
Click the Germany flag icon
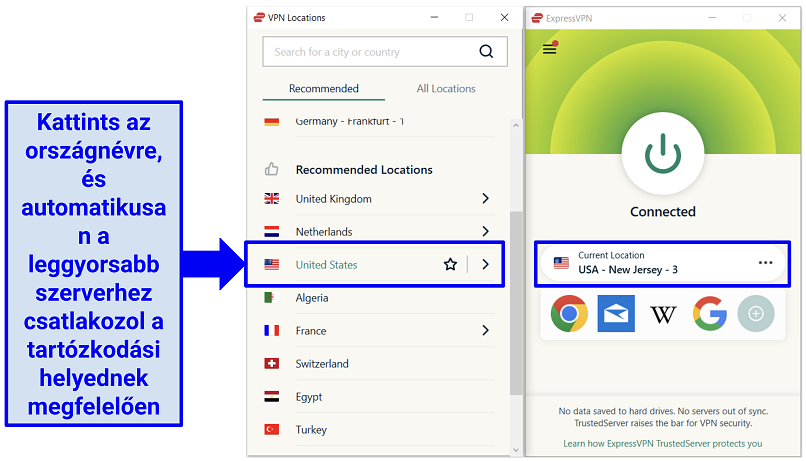271,122
